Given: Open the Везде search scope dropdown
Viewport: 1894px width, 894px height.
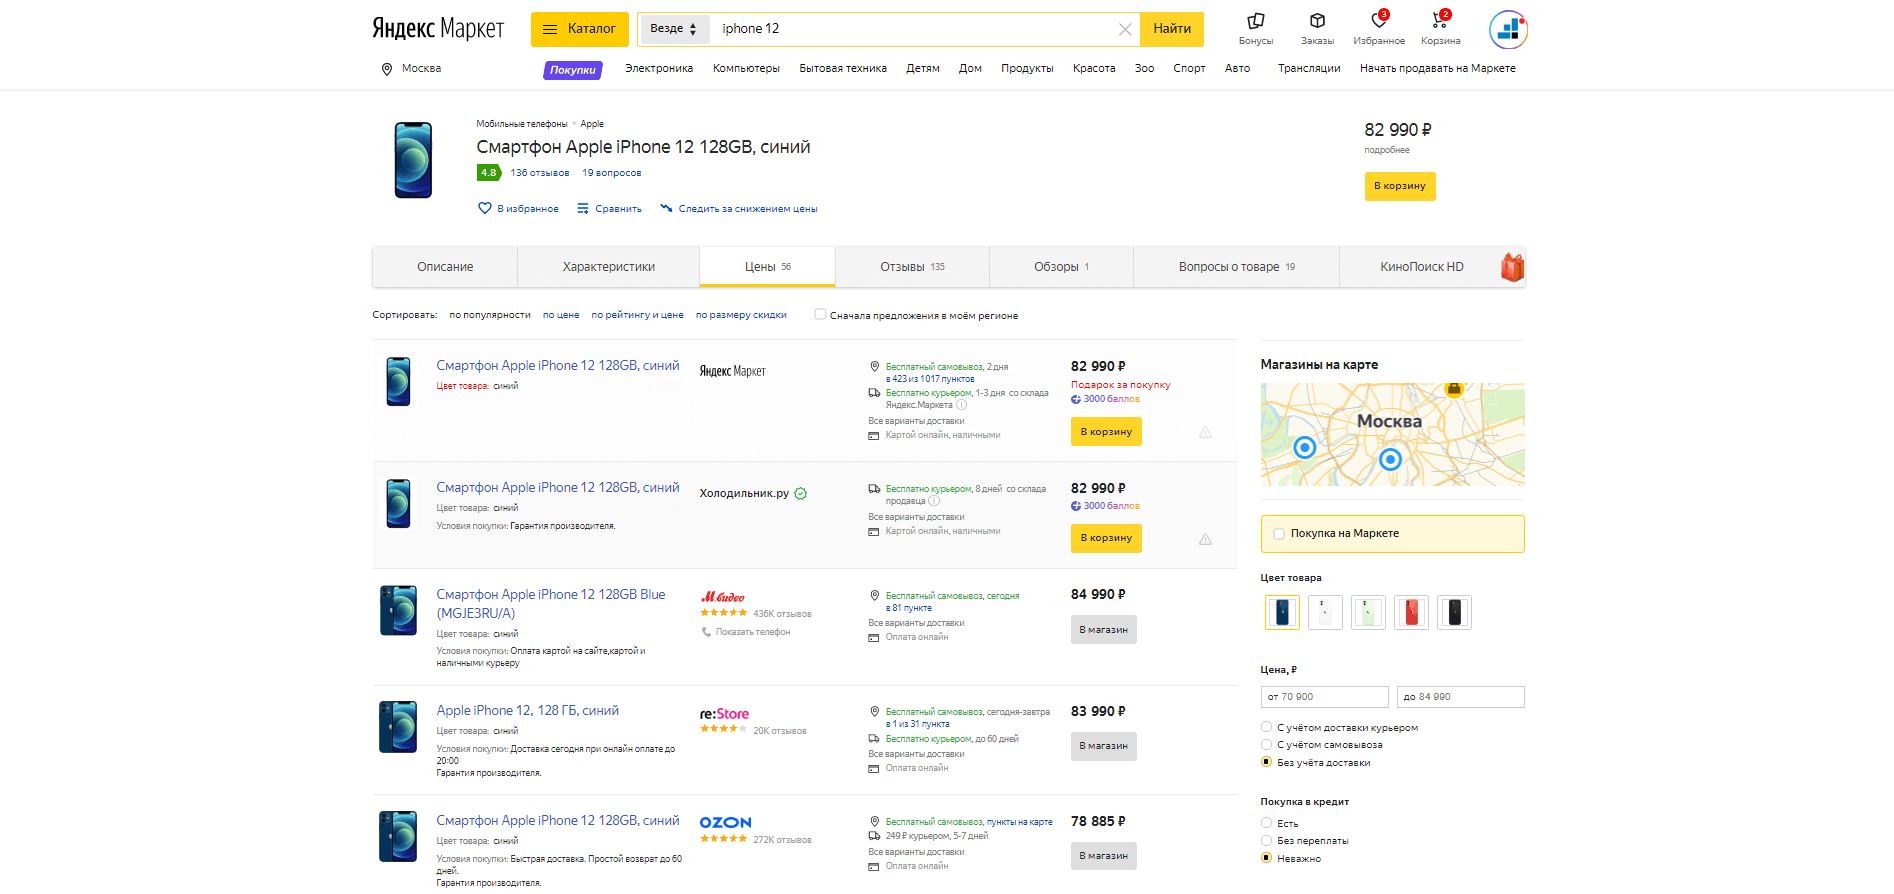Looking at the screenshot, I should [673, 29].
